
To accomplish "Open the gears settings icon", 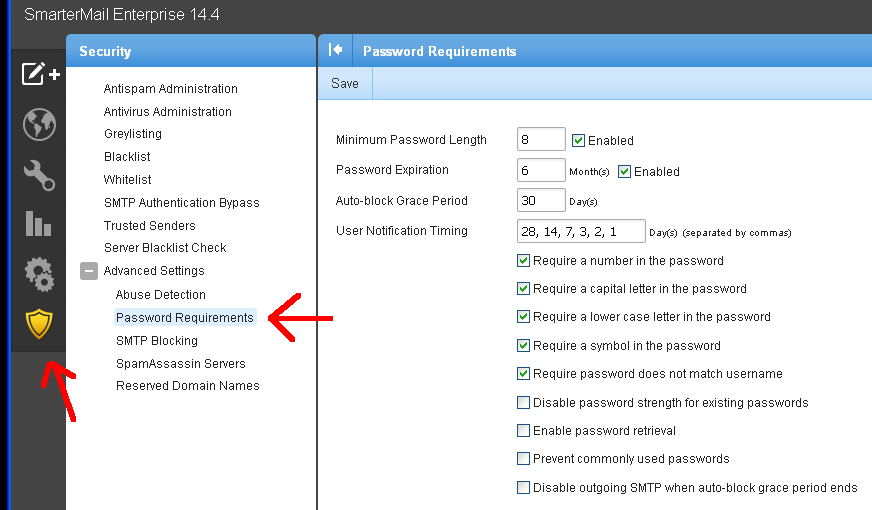I will (x=39, y=274).
